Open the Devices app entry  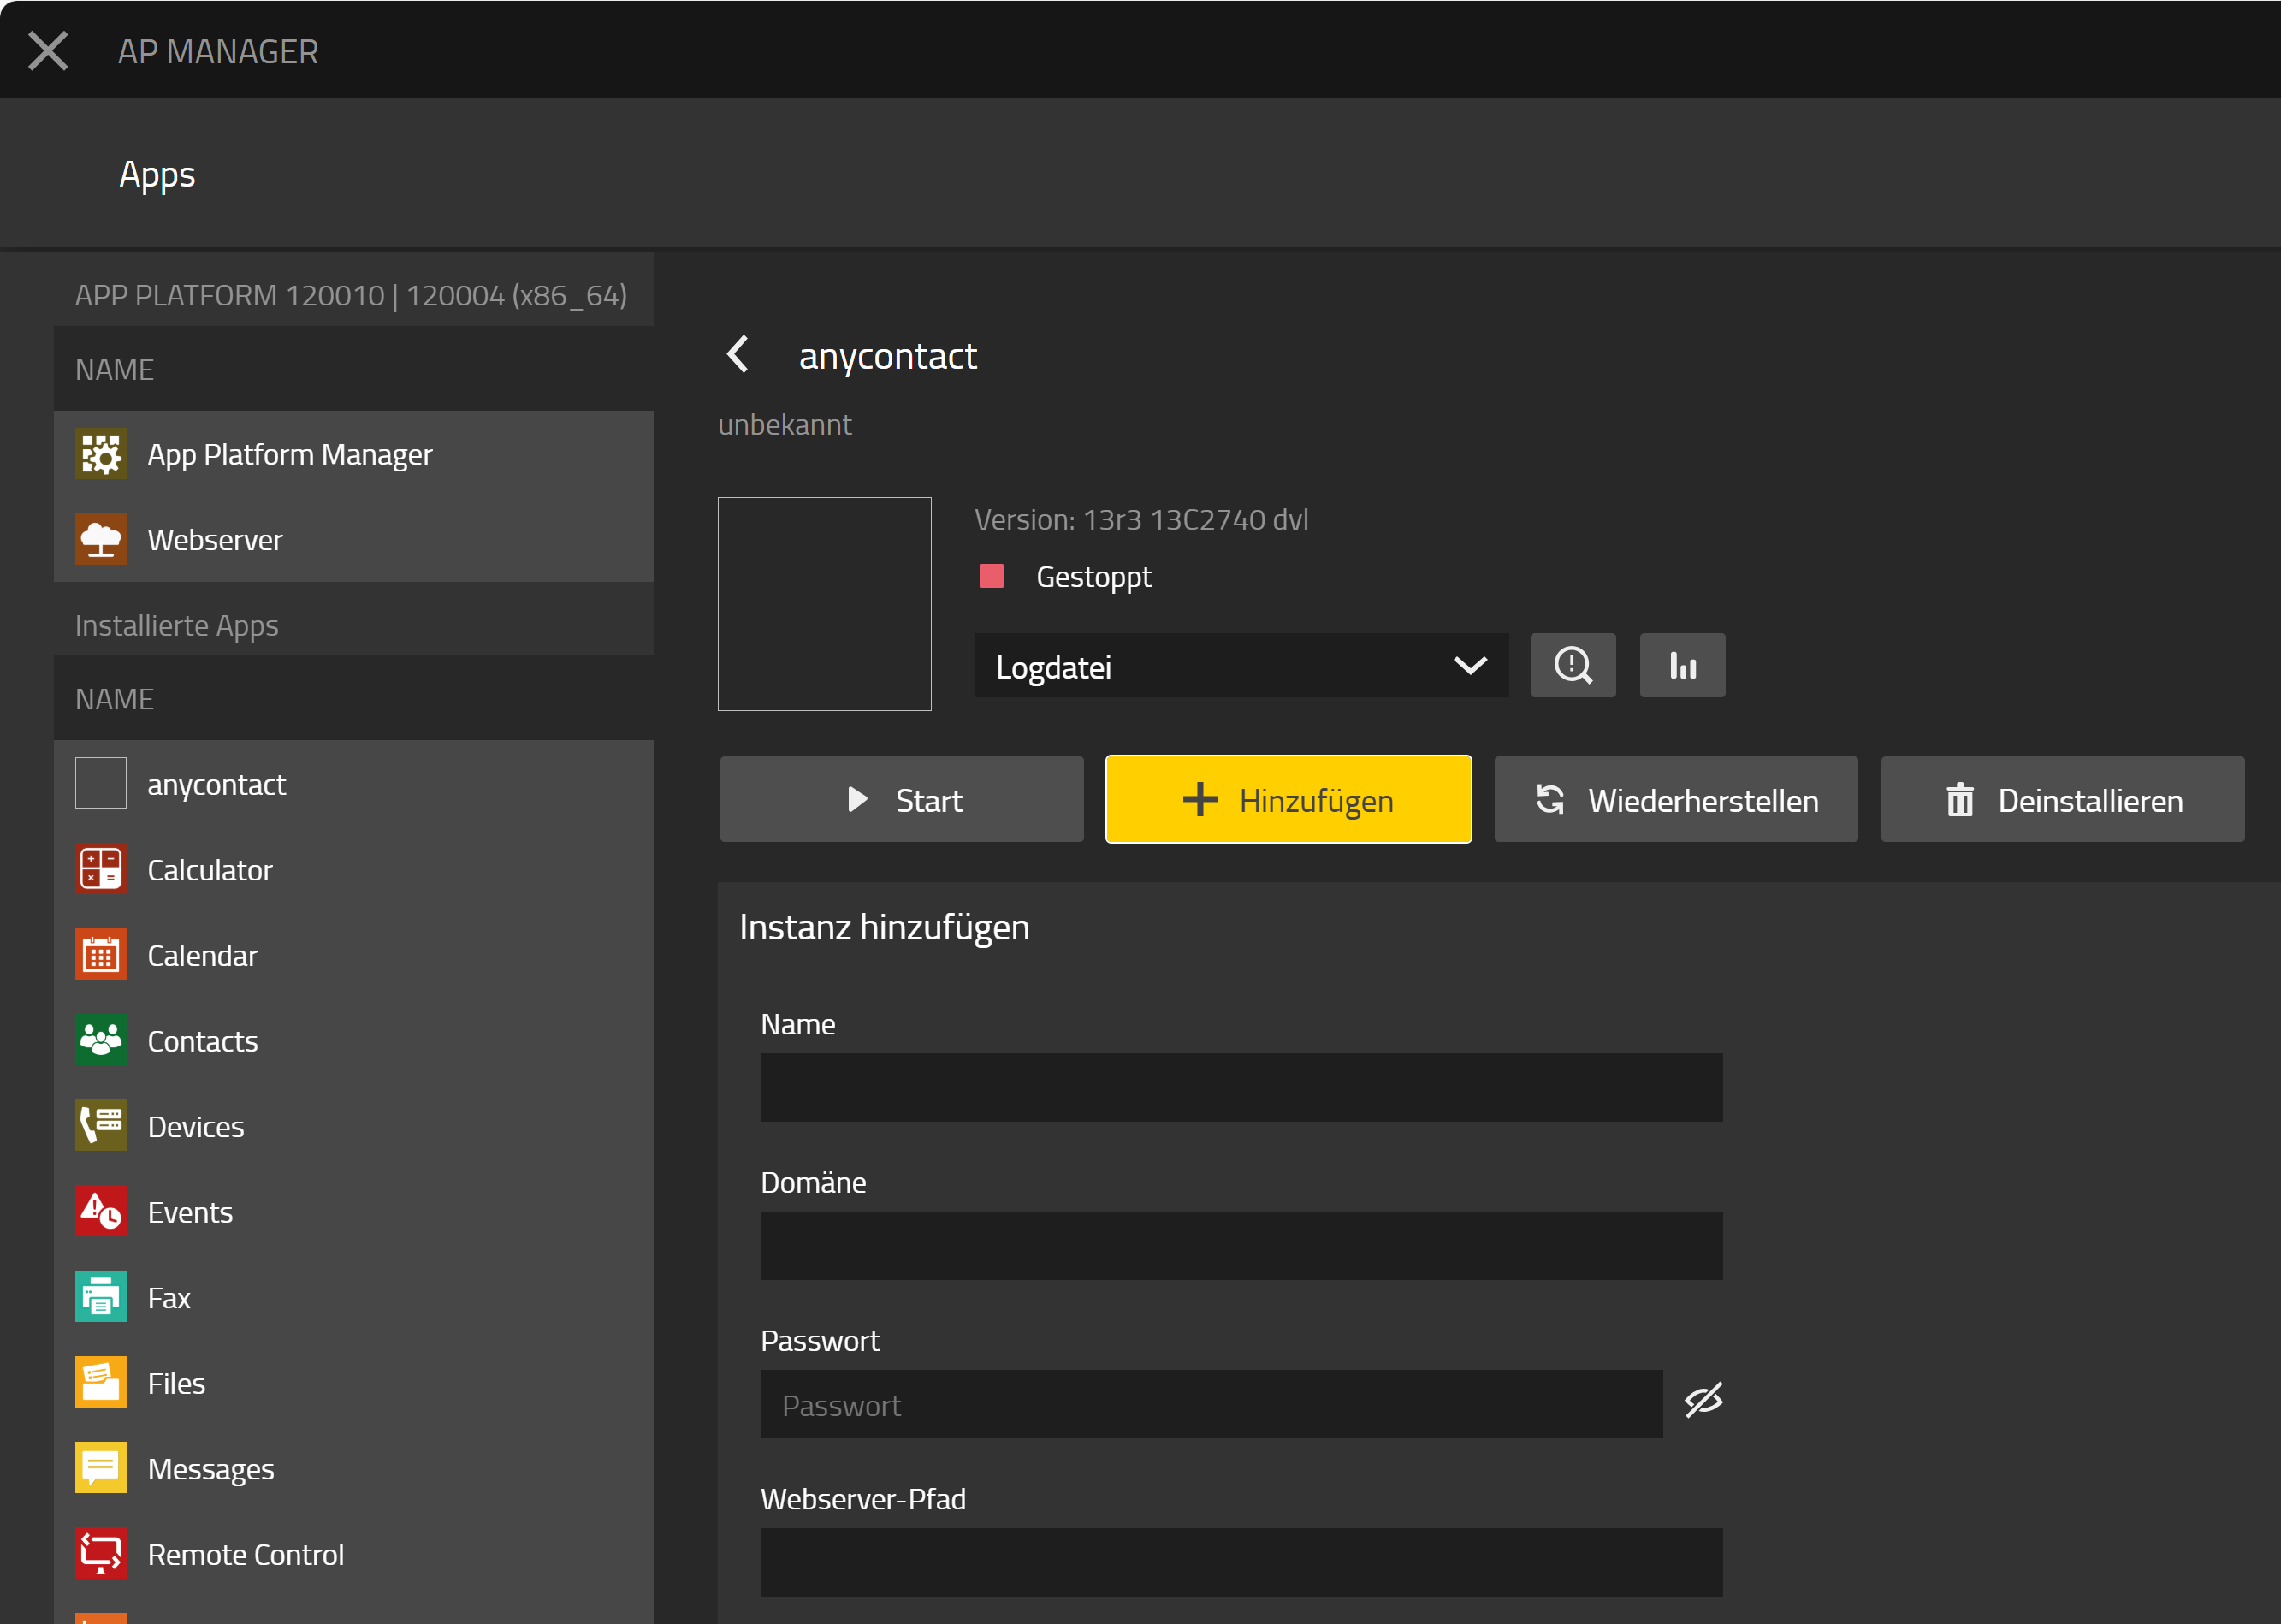click(196, 1126)
